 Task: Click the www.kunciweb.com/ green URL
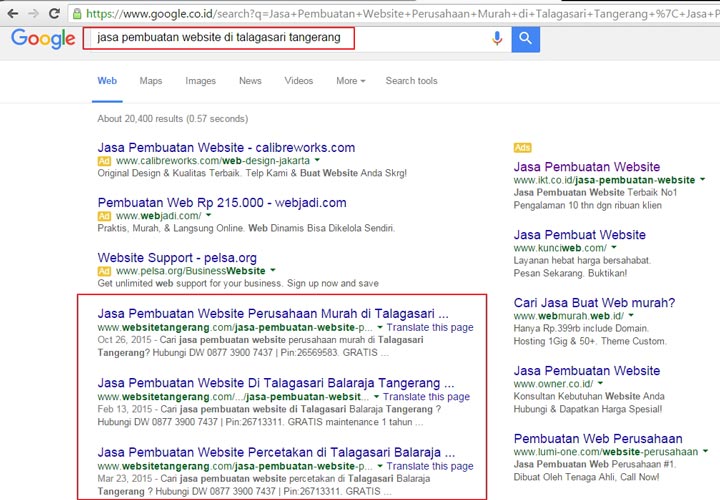point(560,248)
